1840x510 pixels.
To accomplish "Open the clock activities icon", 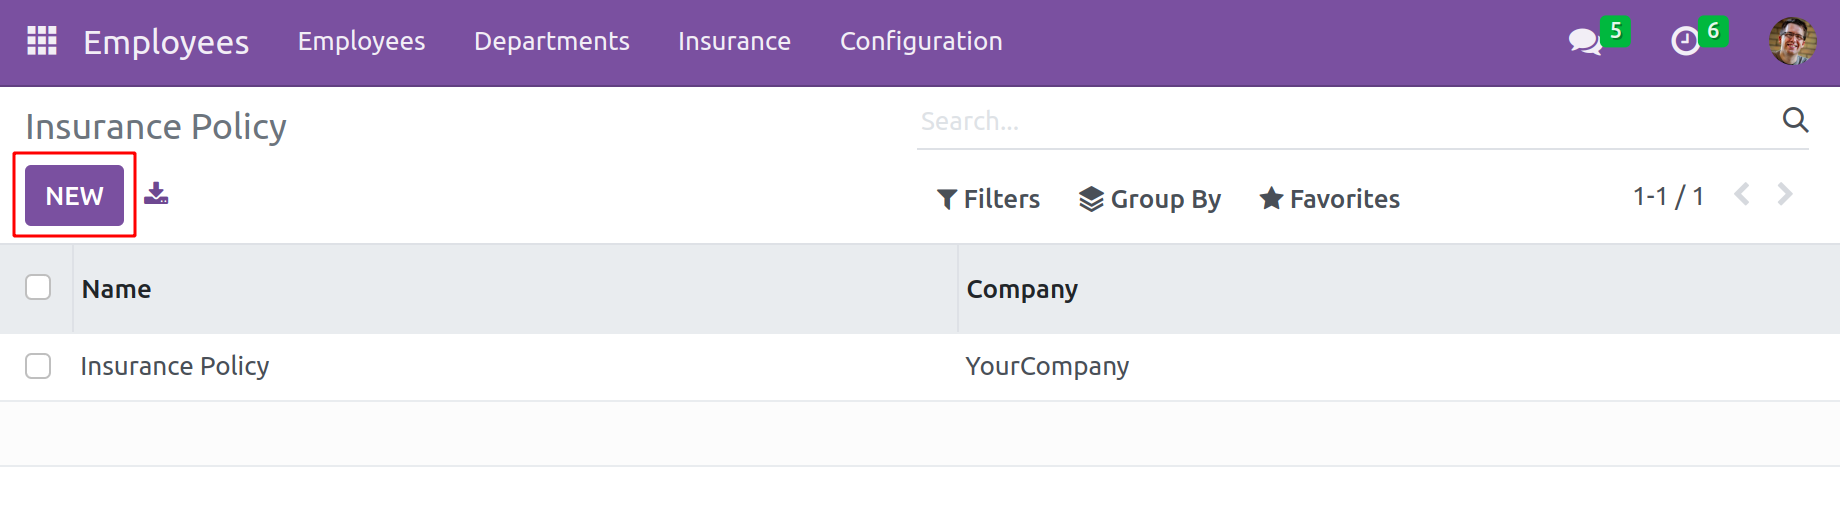I will pyautogui.click(x=1685, y=41).
